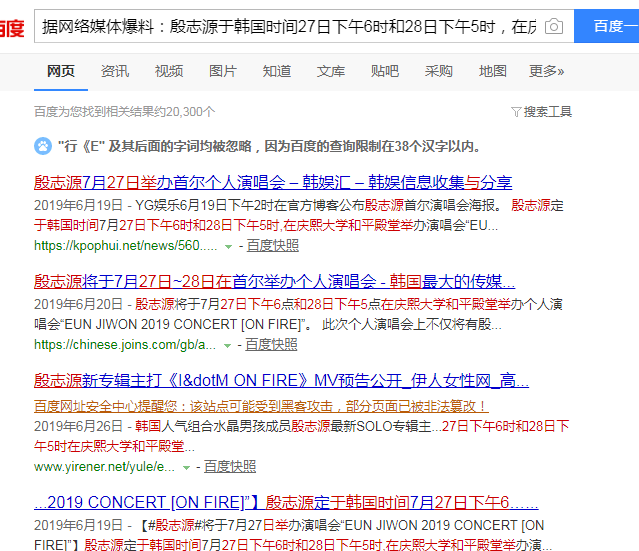Screen dimensions: 639x551
Task: Open 百度快照 for yirener.net result
Action: click(x=230, y=467)
